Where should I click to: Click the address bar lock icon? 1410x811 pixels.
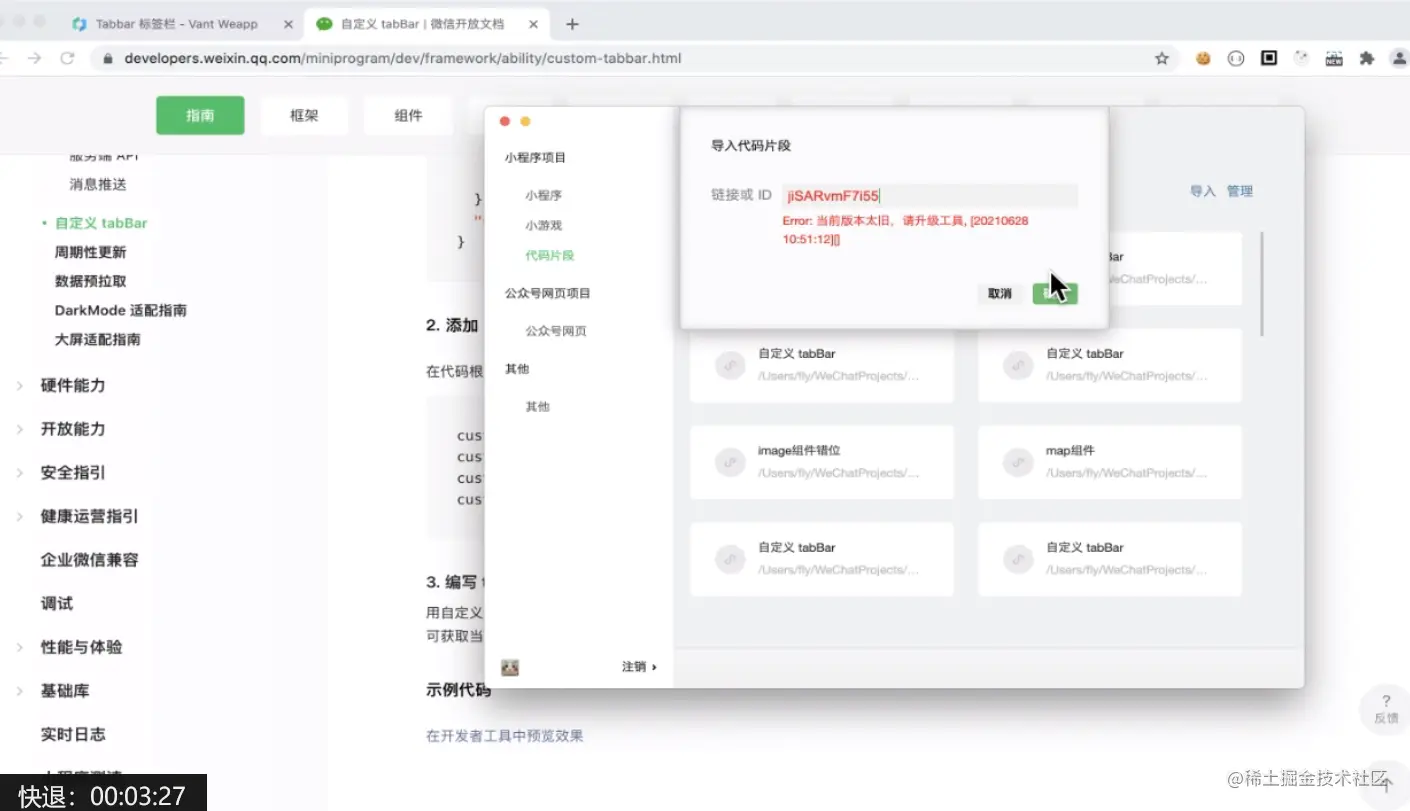tap(108, 58)
